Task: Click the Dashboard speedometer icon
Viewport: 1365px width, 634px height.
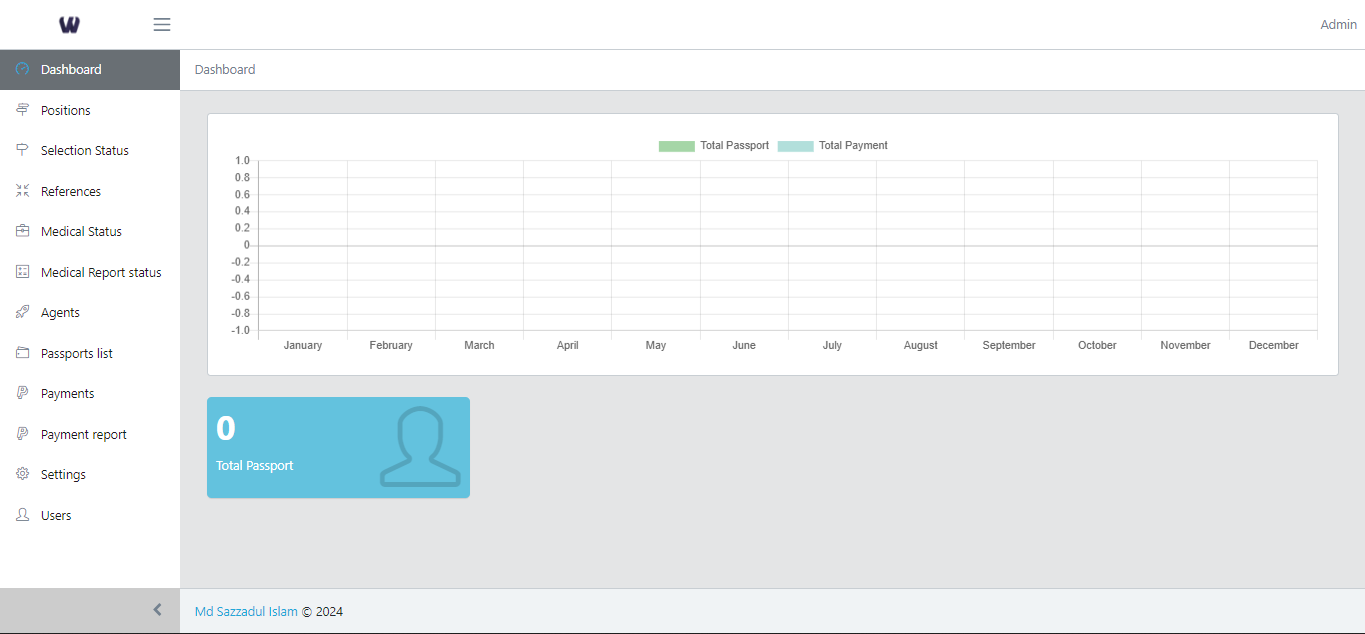Action: (23, 69)
